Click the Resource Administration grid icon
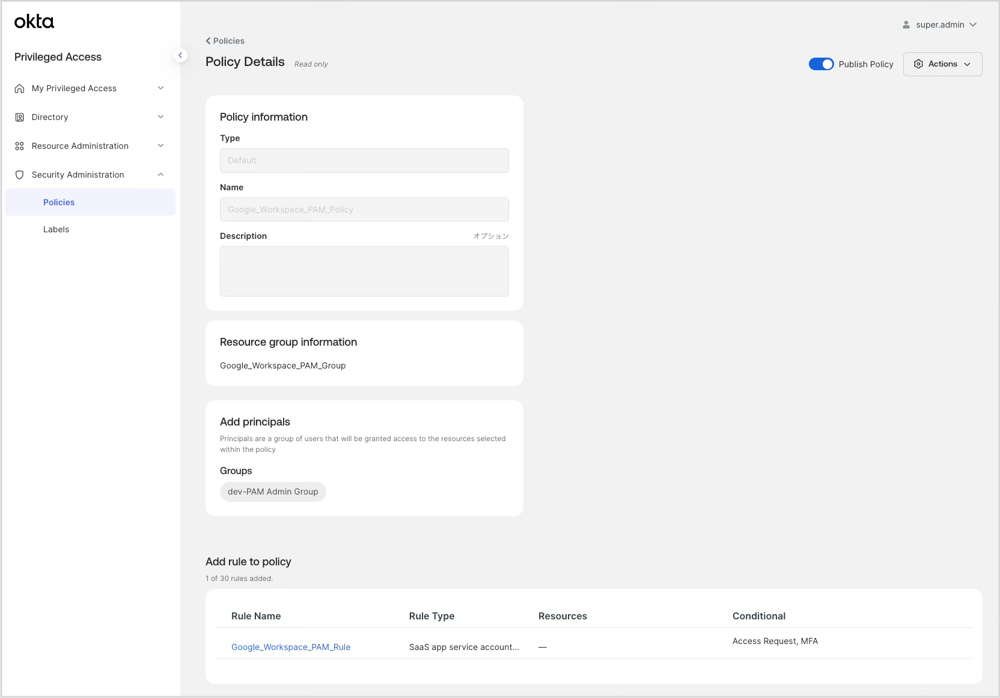The height and width of the screenshot is (698, 1000). [19, 146]
